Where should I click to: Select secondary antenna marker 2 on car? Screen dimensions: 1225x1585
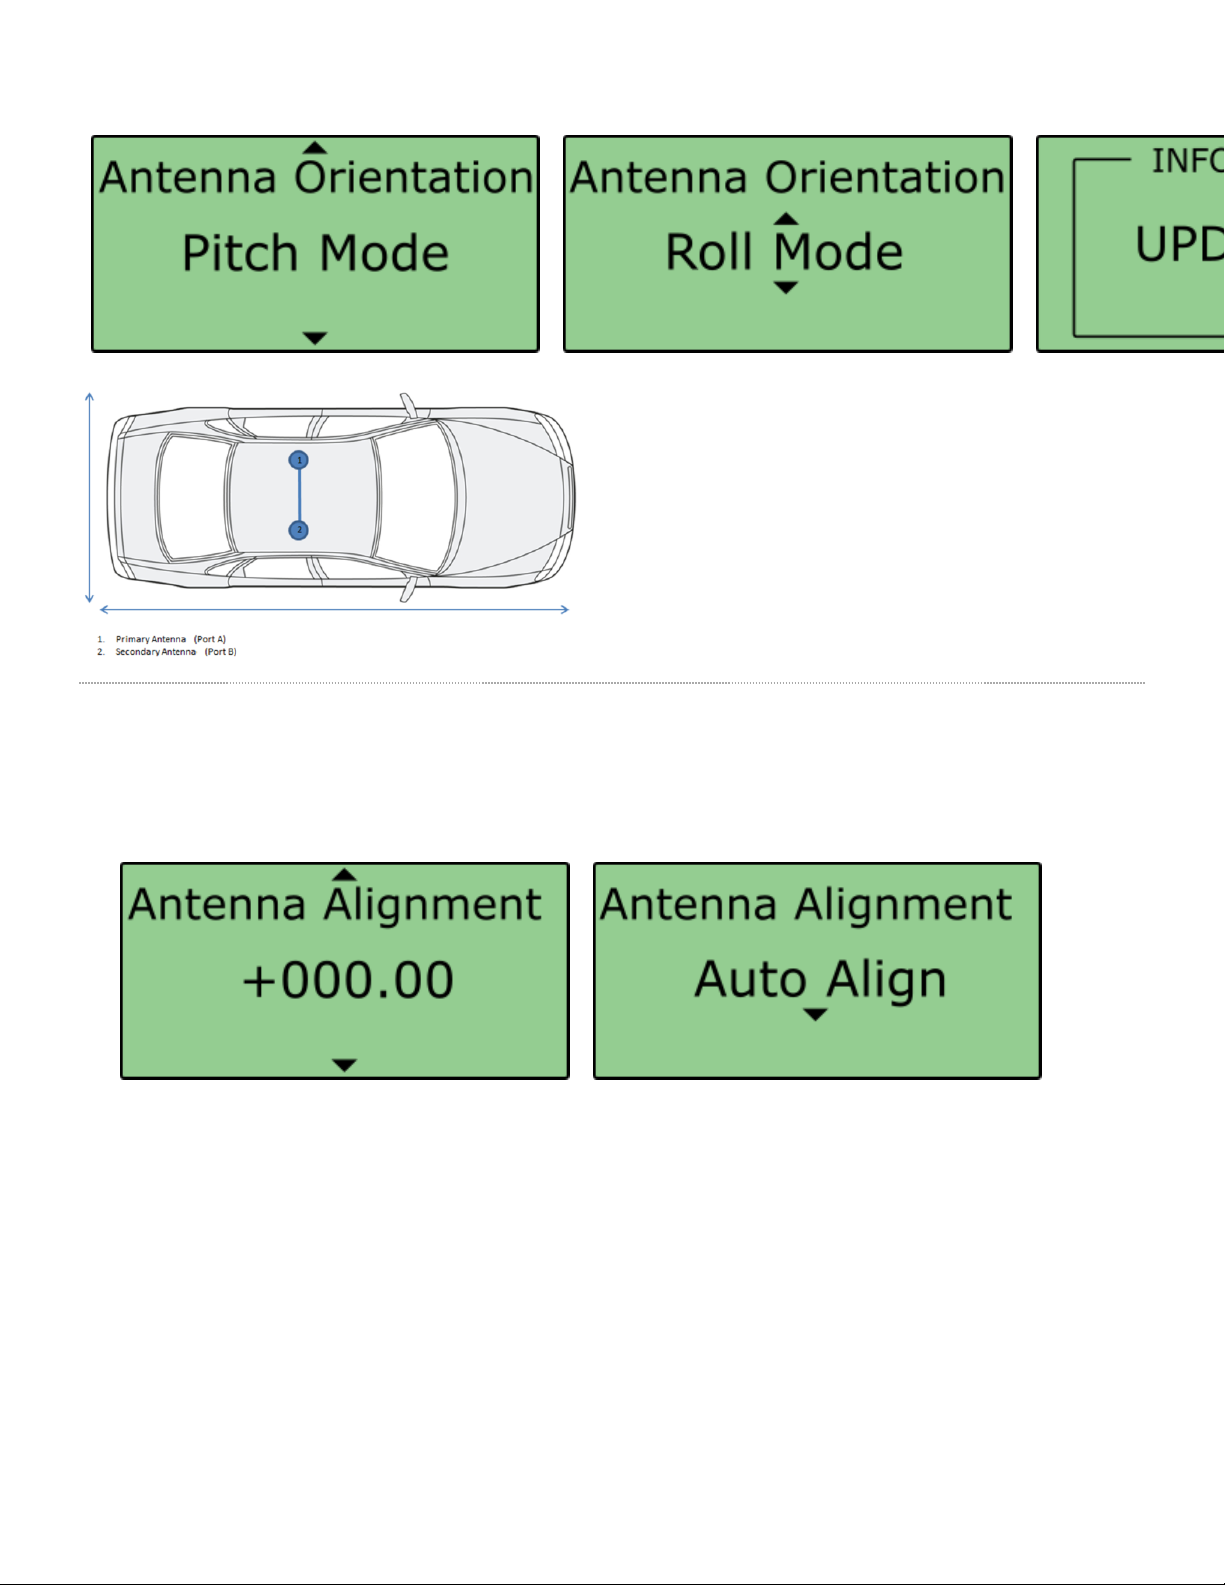pyautogui.click(x=299, y=530)
